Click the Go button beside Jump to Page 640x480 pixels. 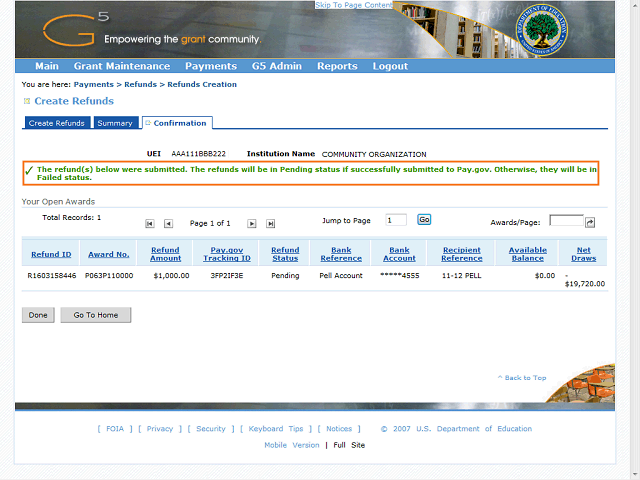pyautogui.click(x=424, y=220)
